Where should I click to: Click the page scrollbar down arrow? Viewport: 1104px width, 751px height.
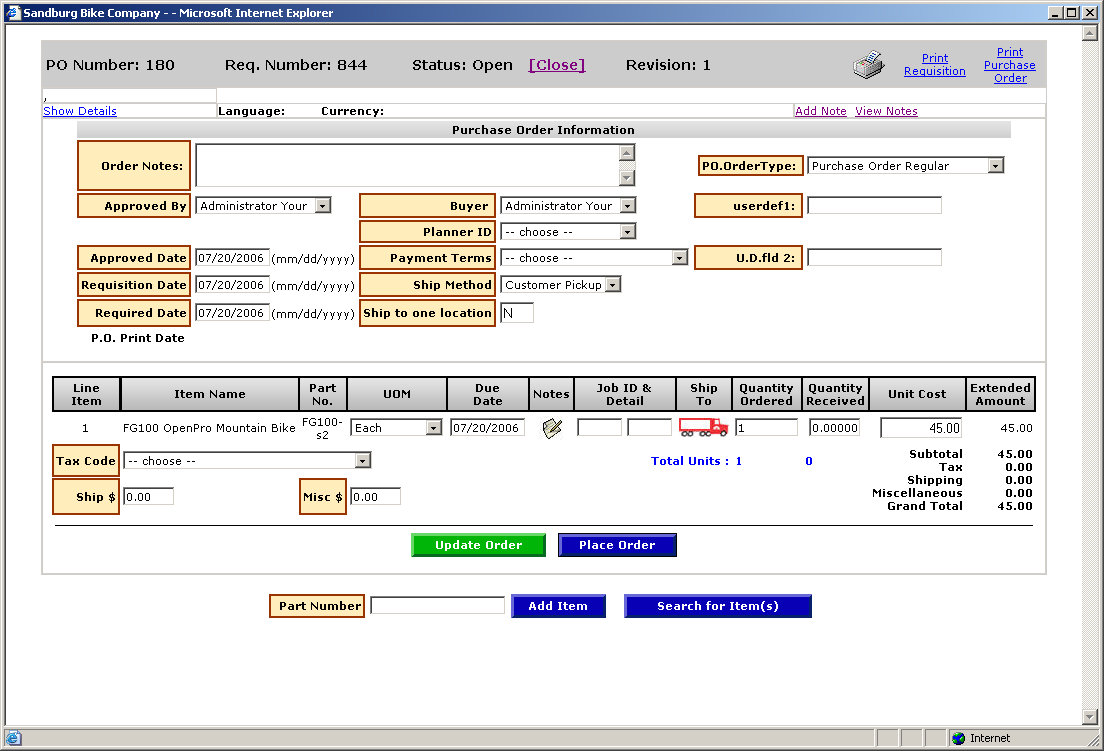tap(1090, 716)
